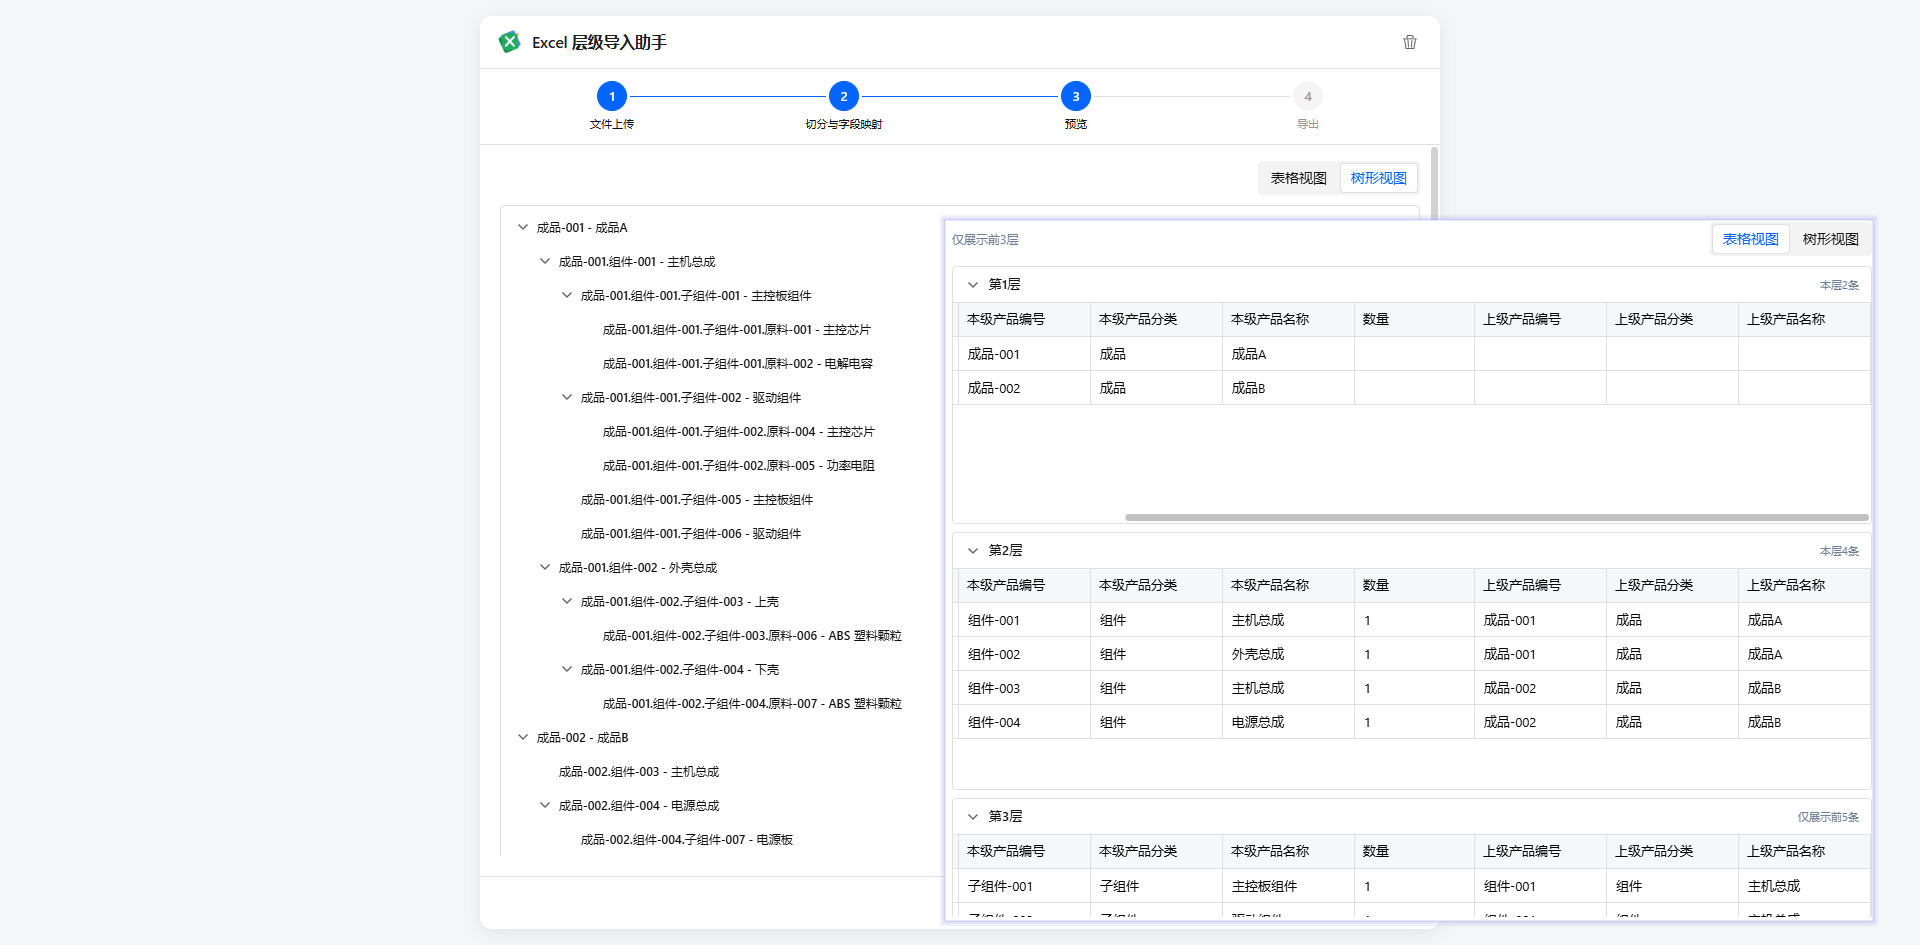Select tree row 原料-005 - 功率电阻

click(739, 465)
